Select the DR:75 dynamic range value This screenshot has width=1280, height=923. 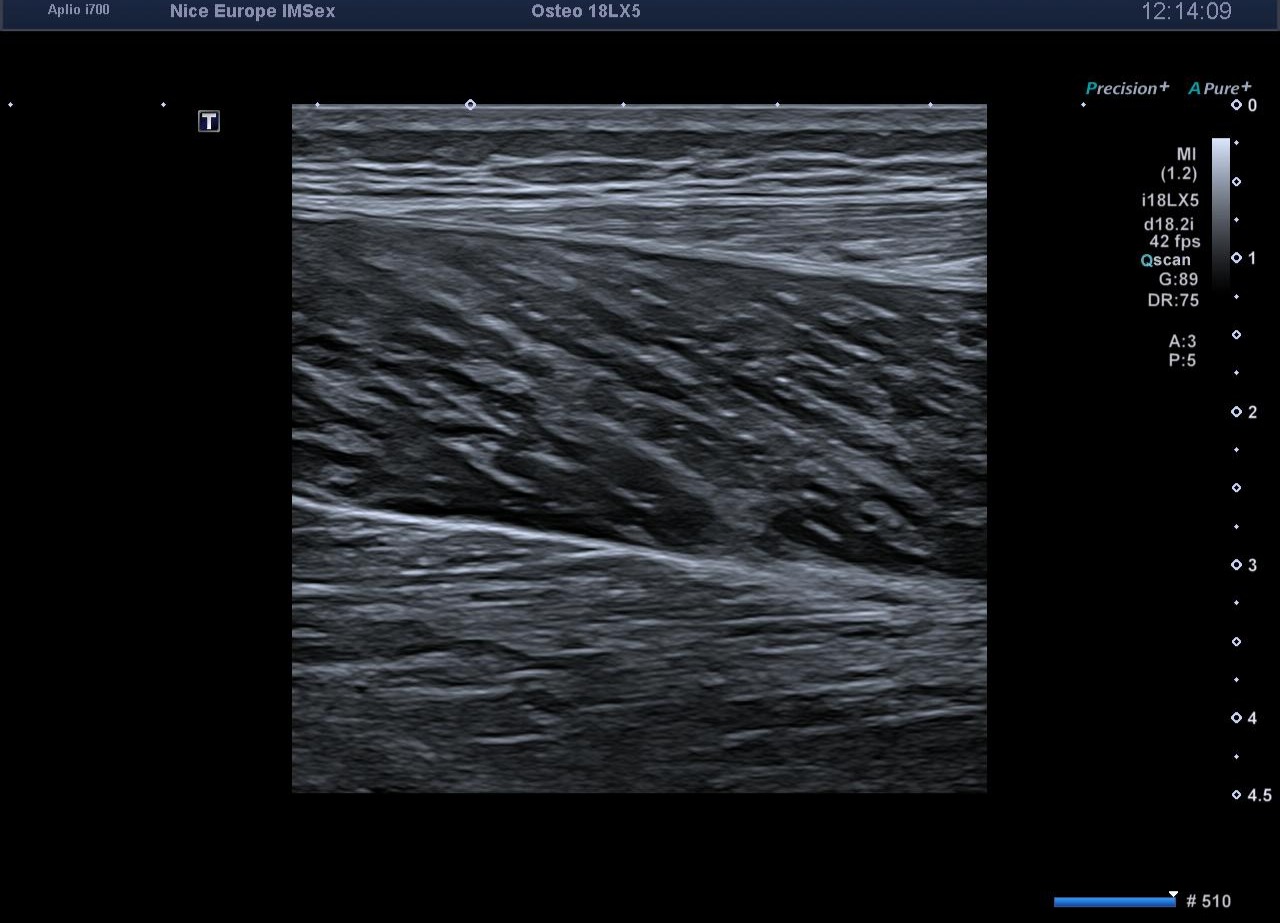click(1172, 300)
